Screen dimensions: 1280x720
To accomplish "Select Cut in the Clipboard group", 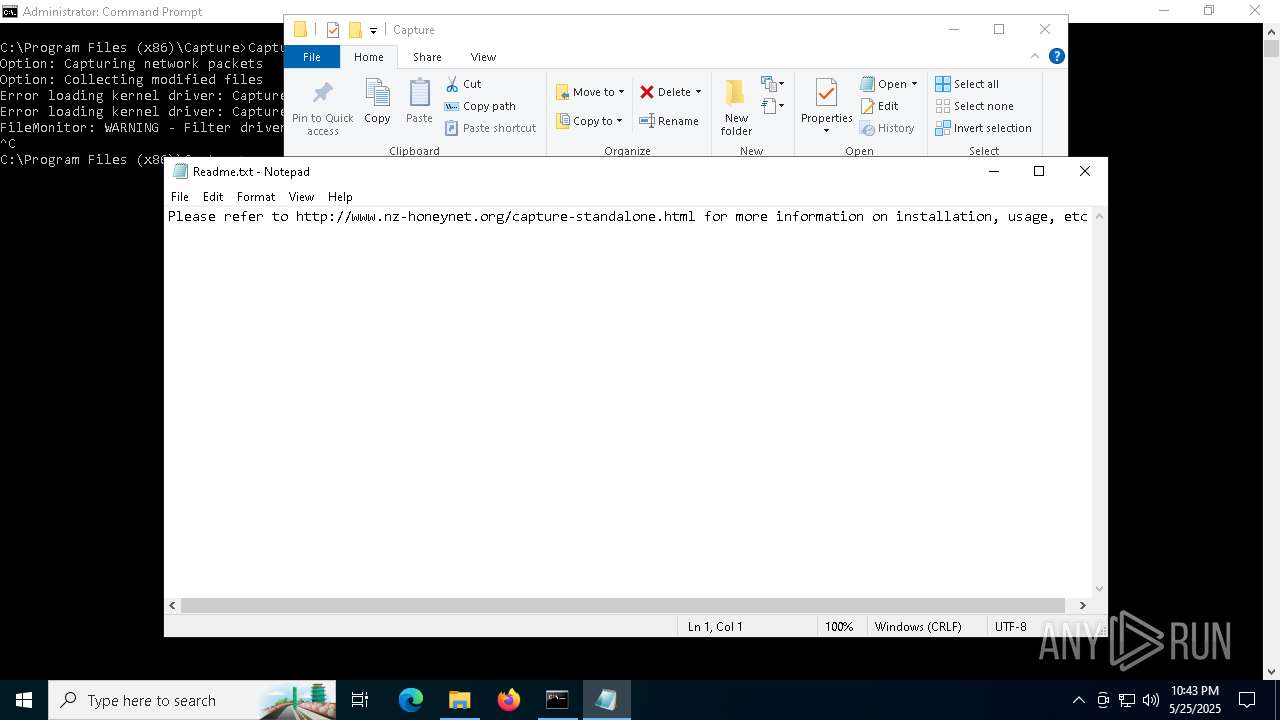I will pyautogui.click(x=463, y=84).
